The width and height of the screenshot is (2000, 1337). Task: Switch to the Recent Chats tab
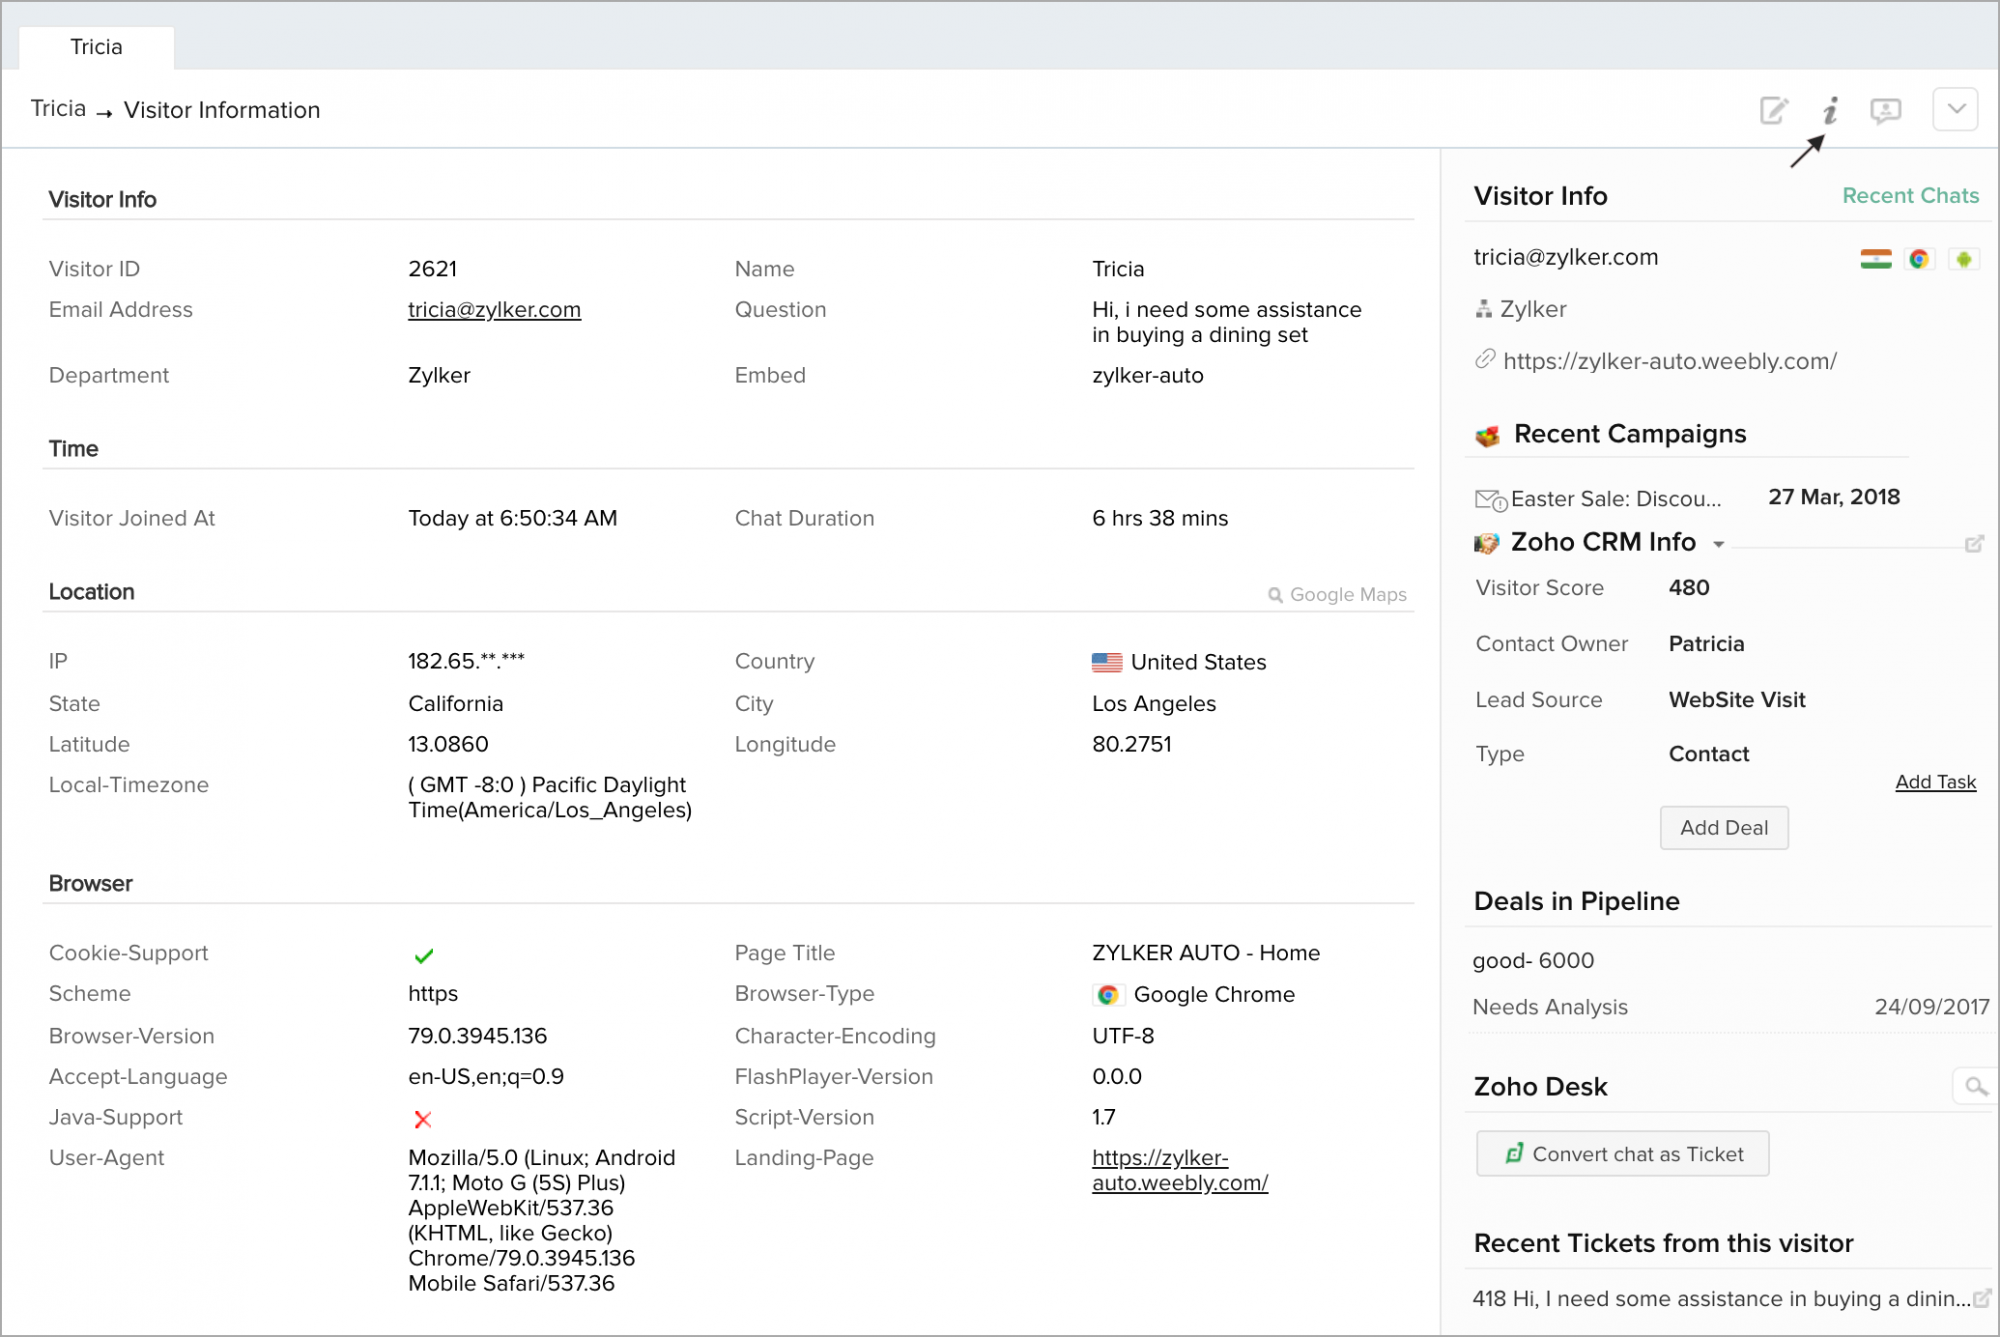point(1910,196)
